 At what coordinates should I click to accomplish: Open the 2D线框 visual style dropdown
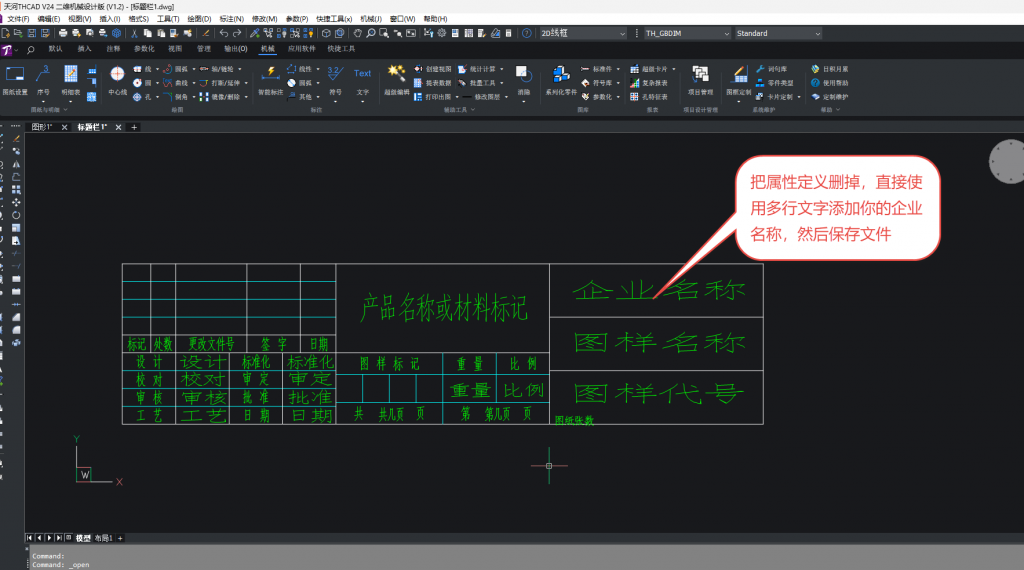click(x=583, y=33)
